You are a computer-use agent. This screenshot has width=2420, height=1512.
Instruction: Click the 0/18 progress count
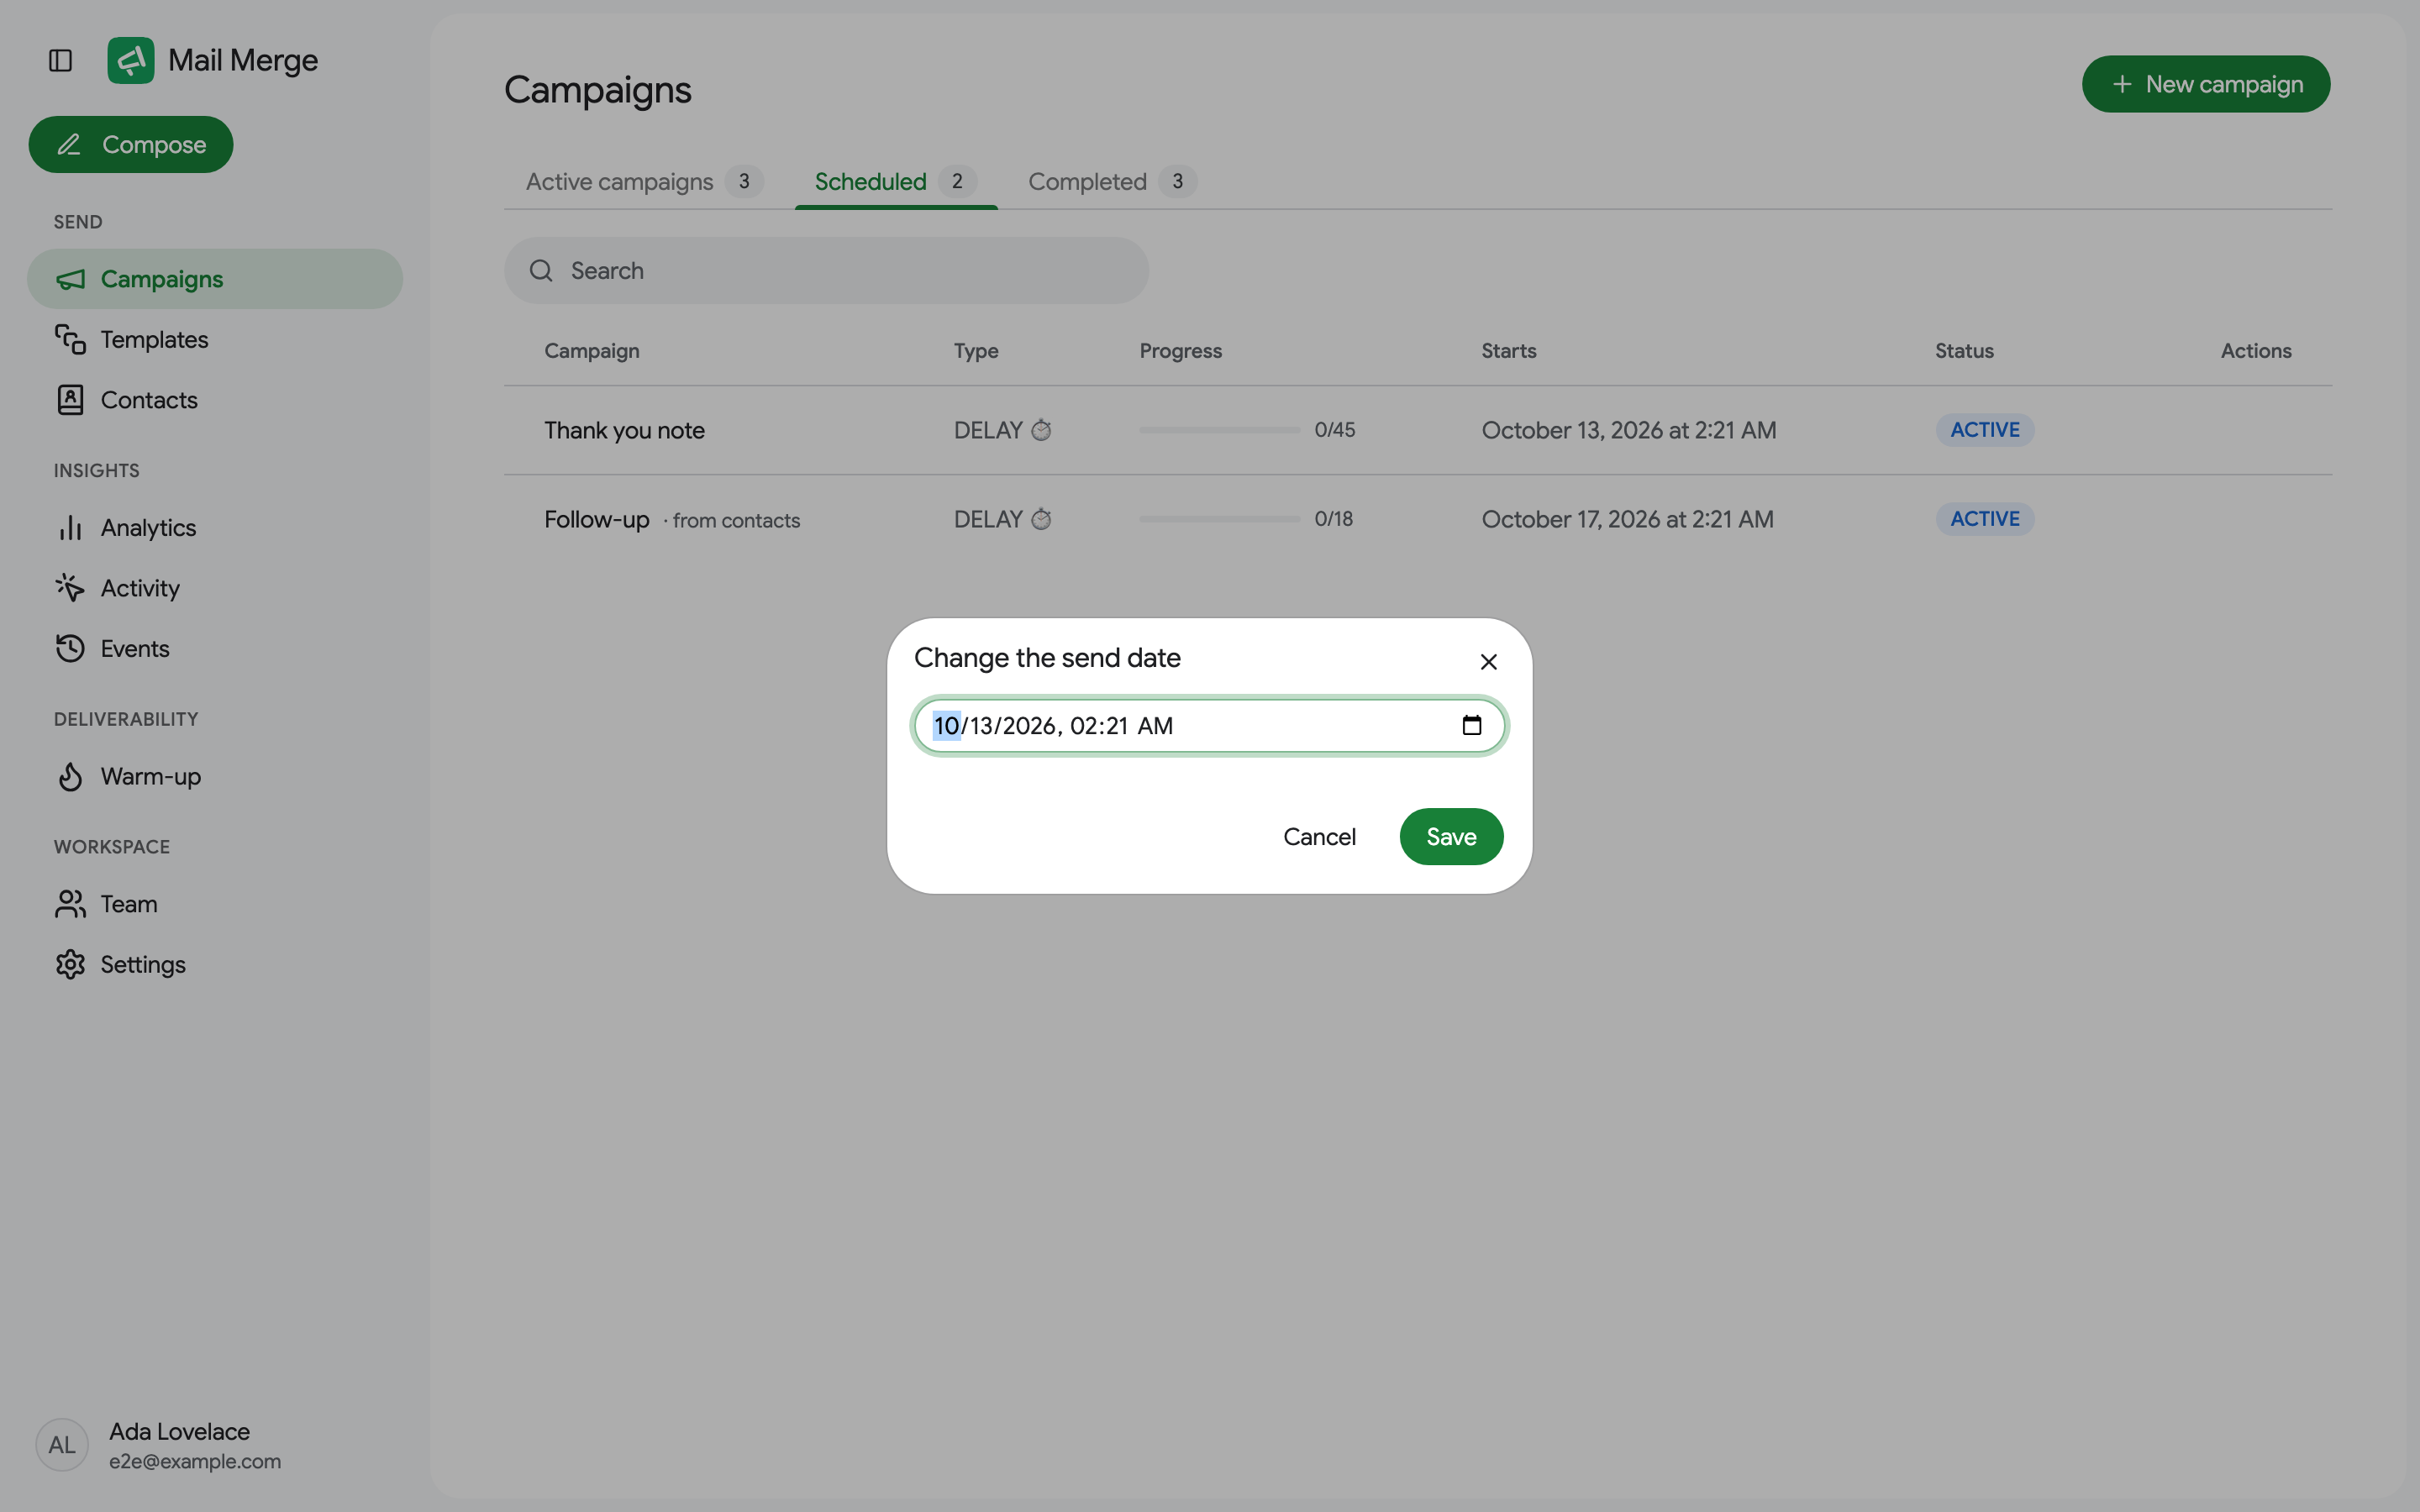point(1333,519)
